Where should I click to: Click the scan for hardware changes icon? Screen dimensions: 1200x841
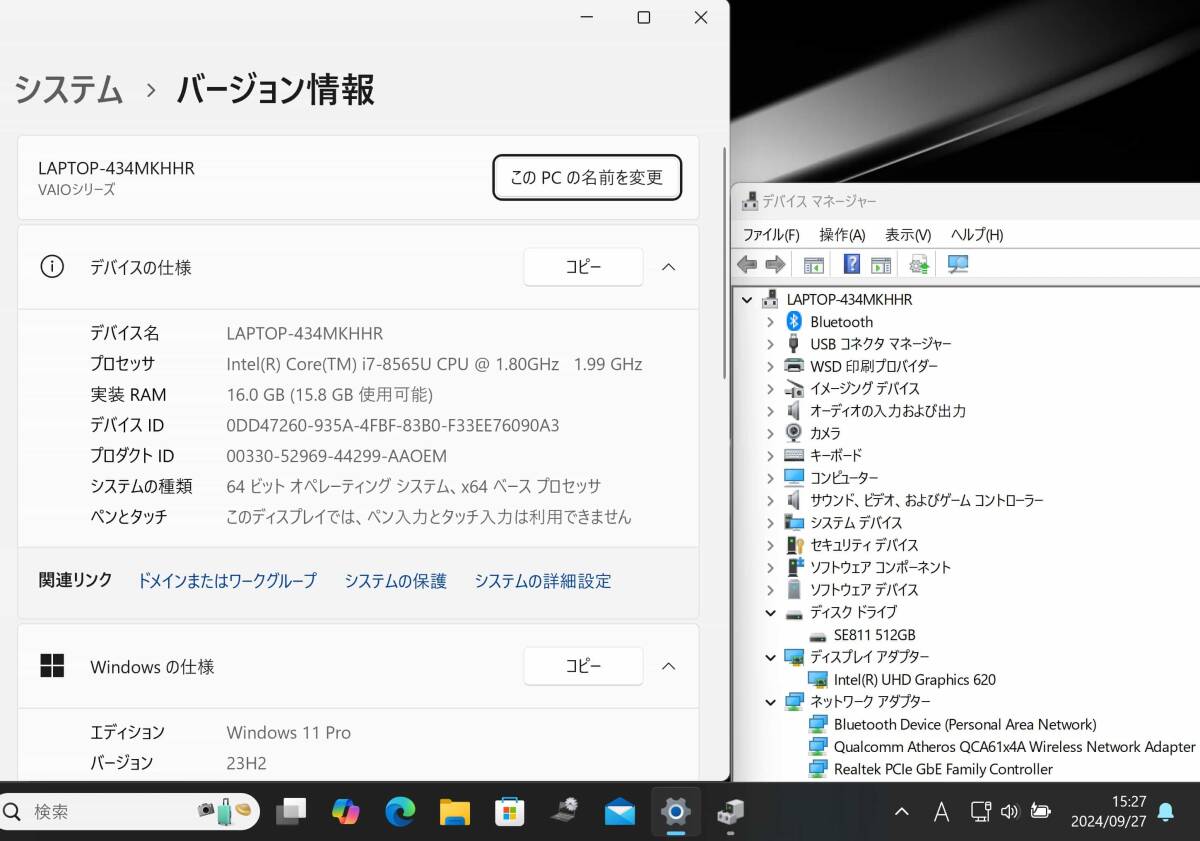pyautogui.click(x=958, y=264)
